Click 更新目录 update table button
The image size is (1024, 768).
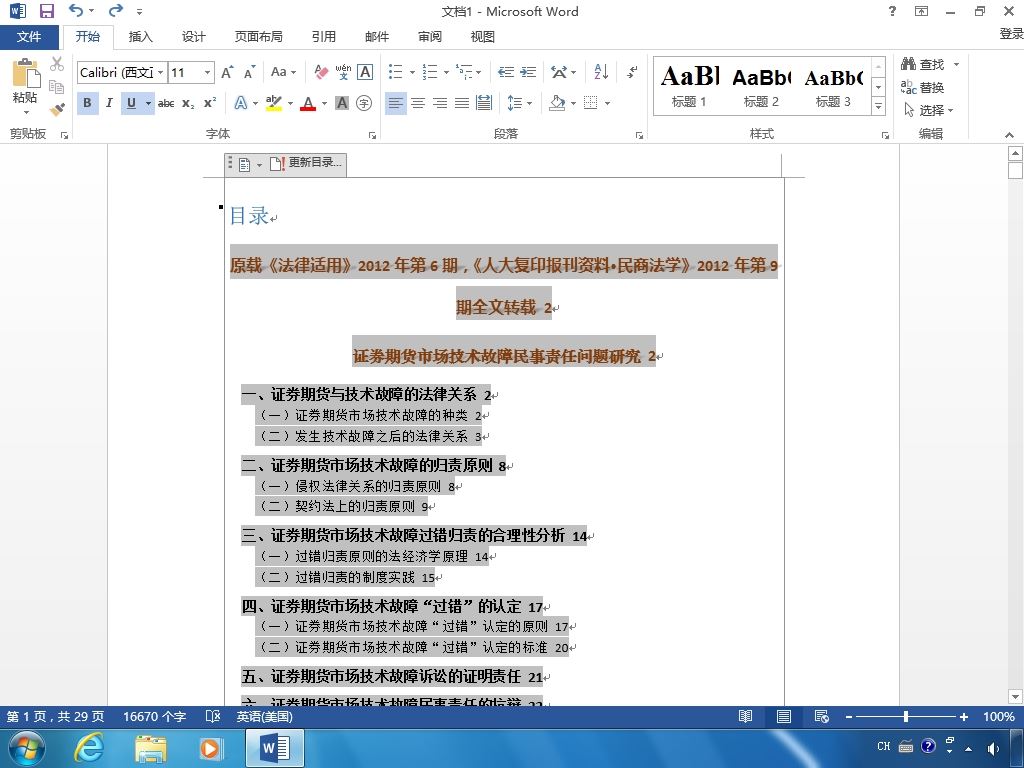pyautogui.click(x=307, y=163)
